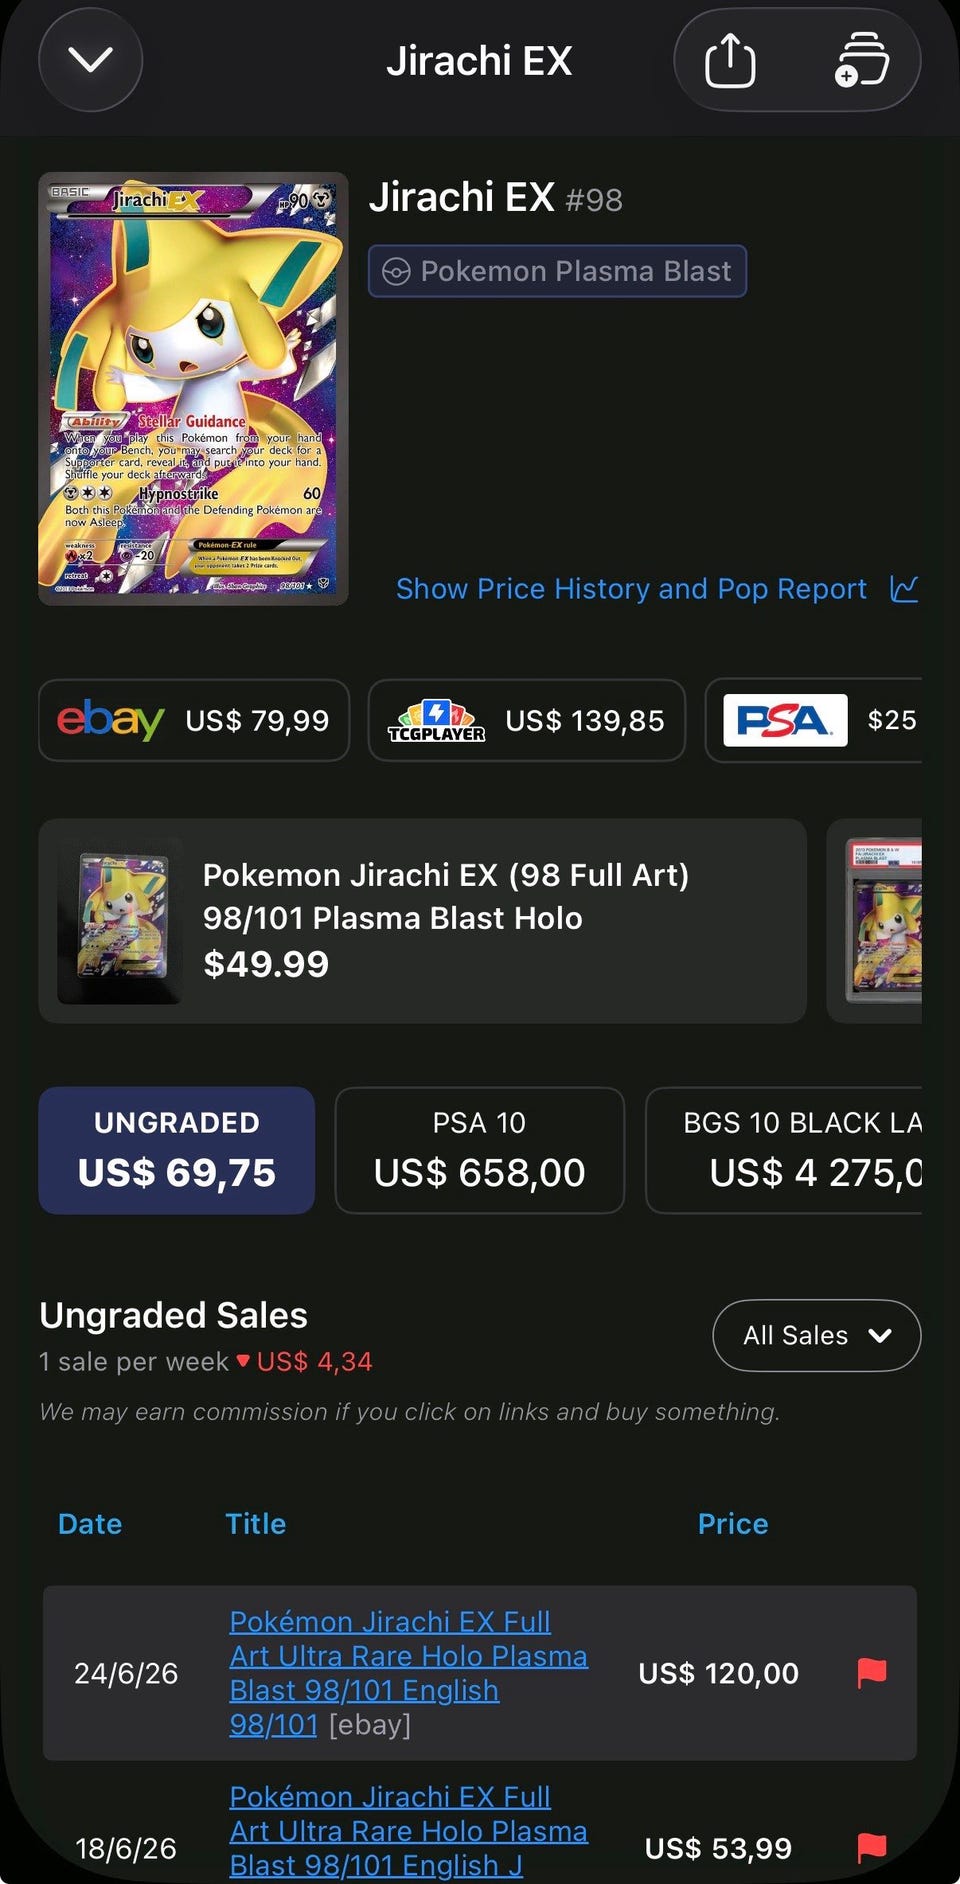The height and width of the screenshot is (1884, 960).
Task: Tap the share icon
Action: pyautogui.click(x=730, y=61)
